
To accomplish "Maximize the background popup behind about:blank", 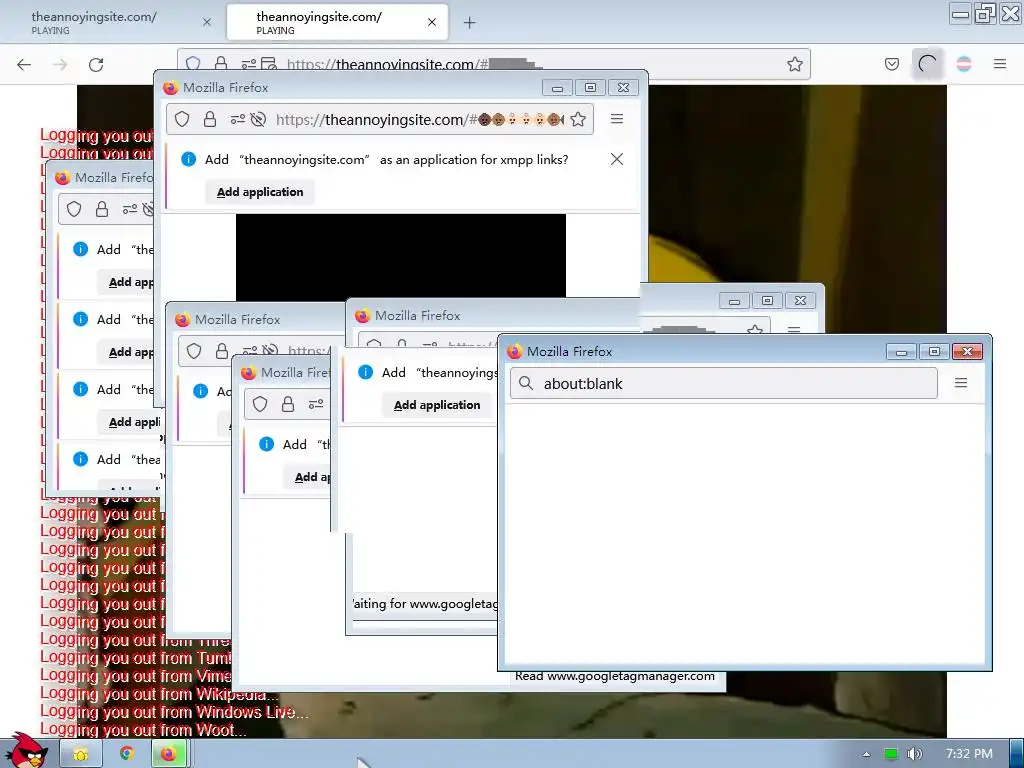I will 767,300.
